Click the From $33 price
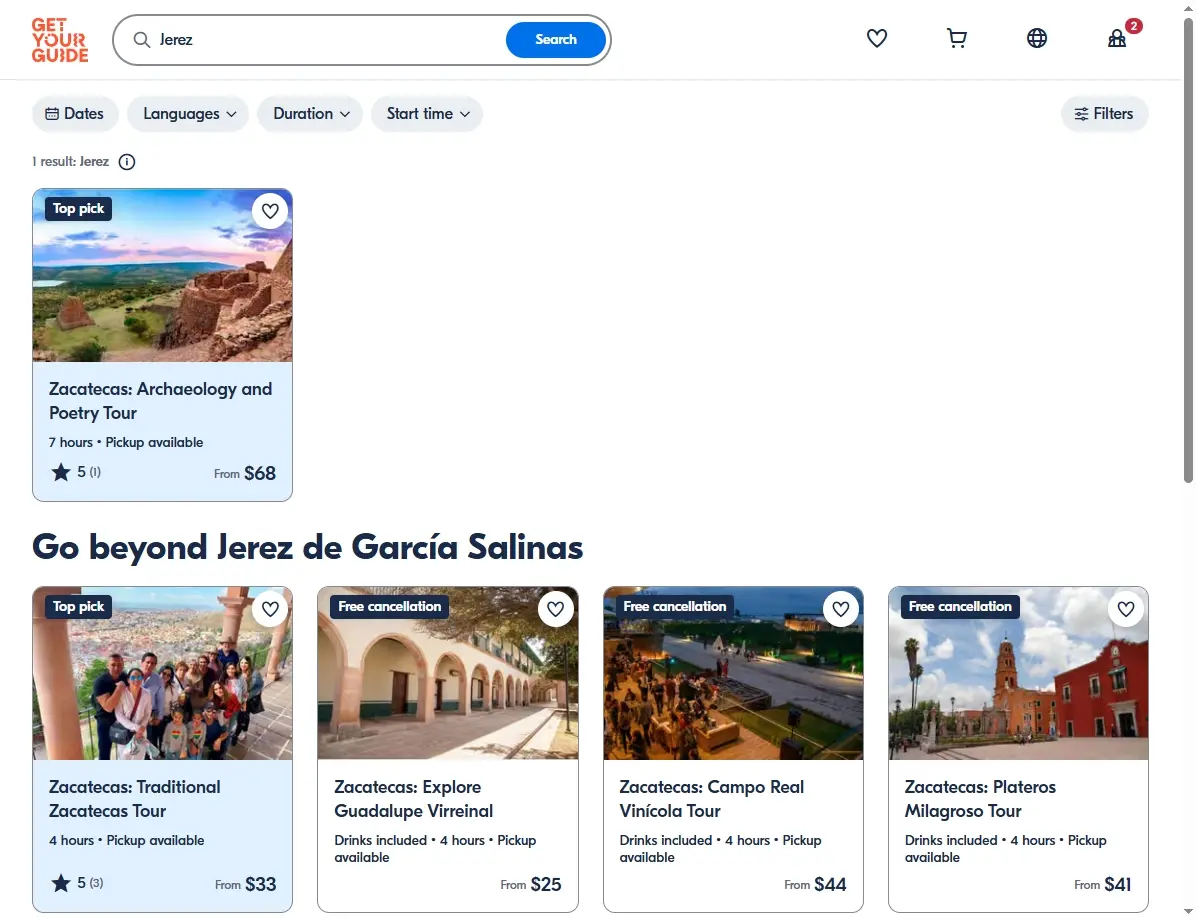 pos(246,884)
